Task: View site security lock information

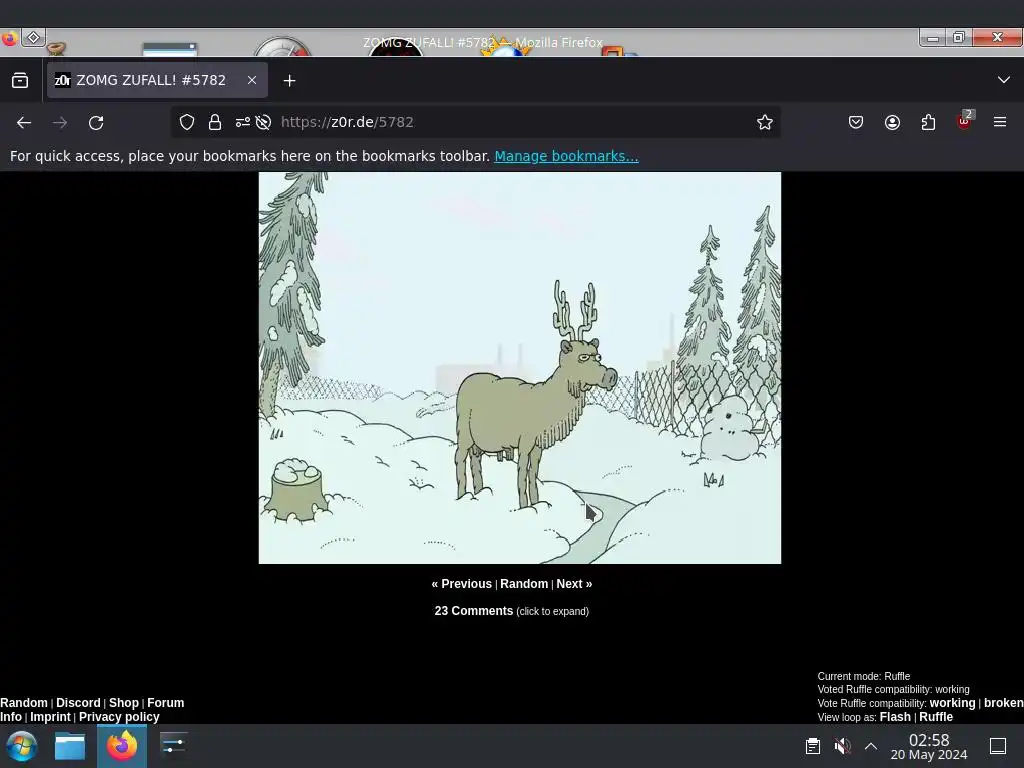Action: click(215, 122)
